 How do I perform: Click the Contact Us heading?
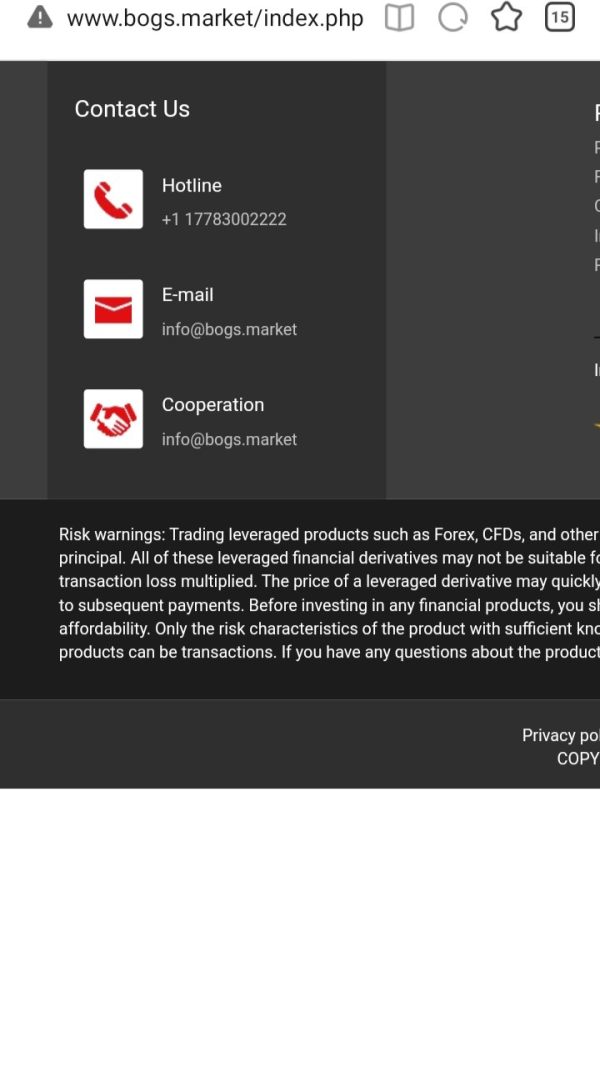132,109
